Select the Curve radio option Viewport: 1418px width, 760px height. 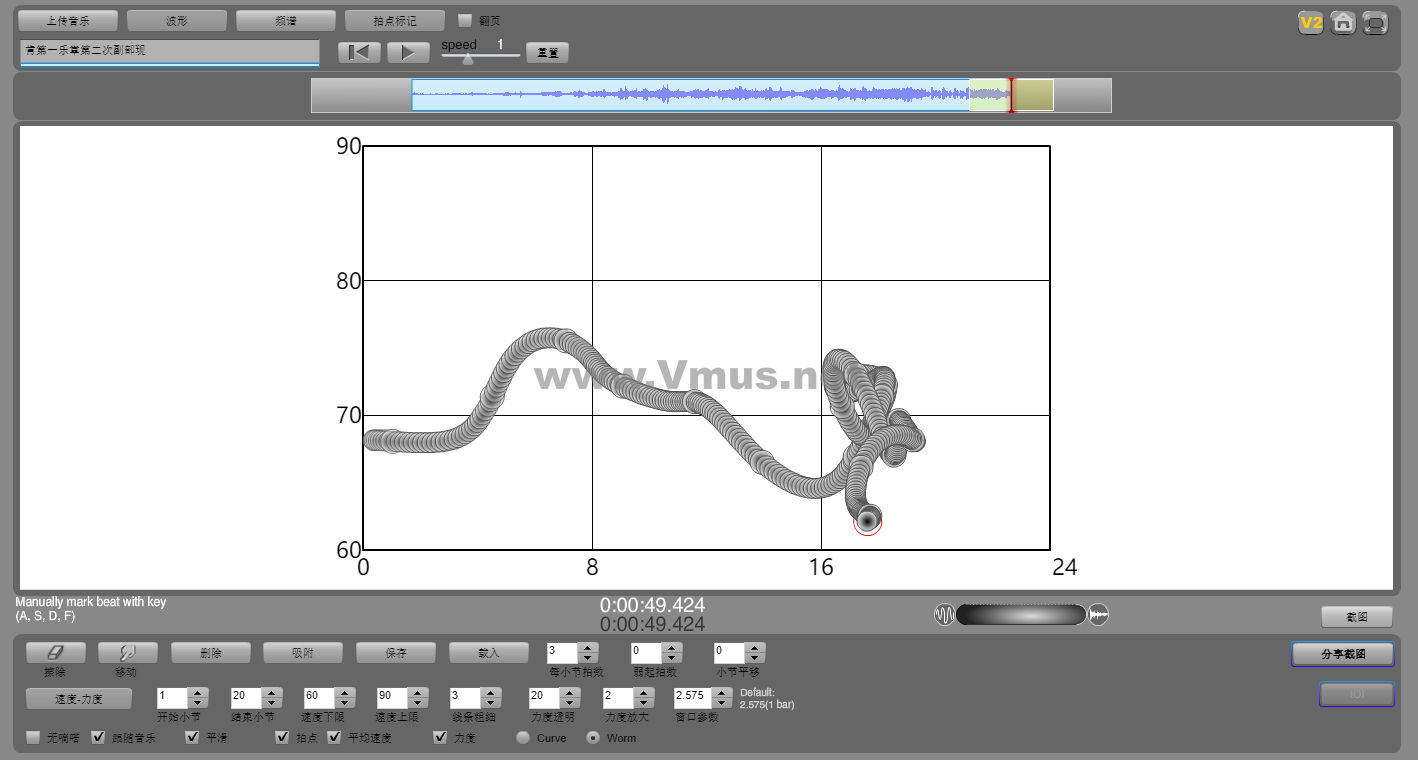pyautogui.click(x=523, y=738)
